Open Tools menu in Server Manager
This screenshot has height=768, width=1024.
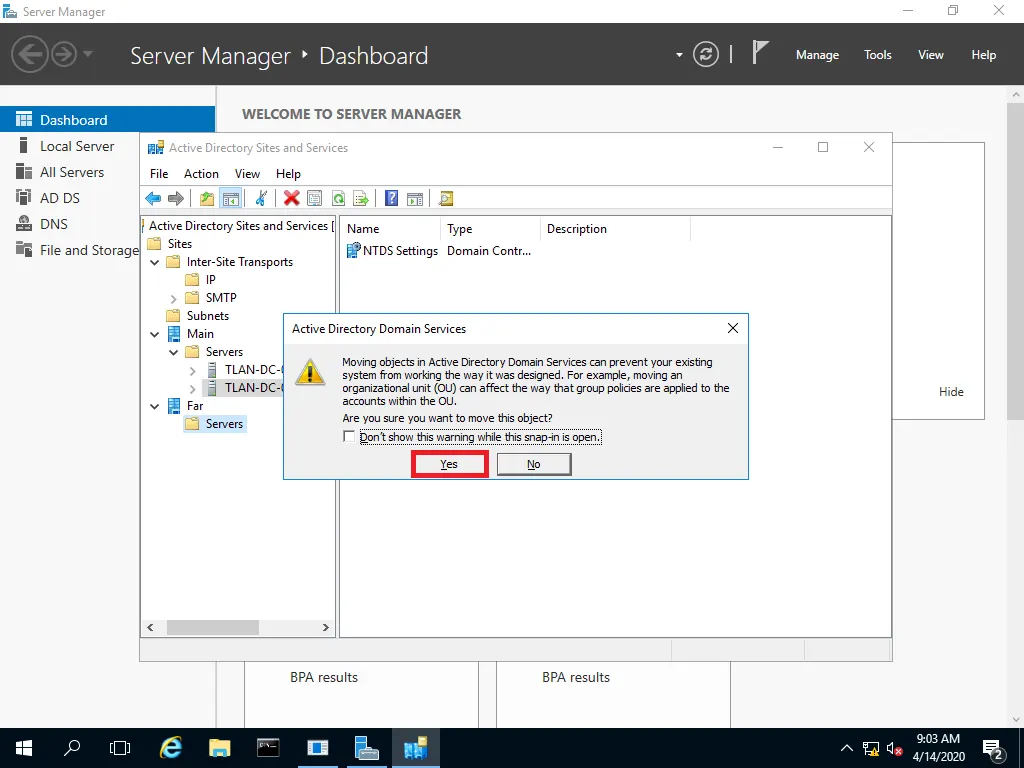[x=878, y=55]
